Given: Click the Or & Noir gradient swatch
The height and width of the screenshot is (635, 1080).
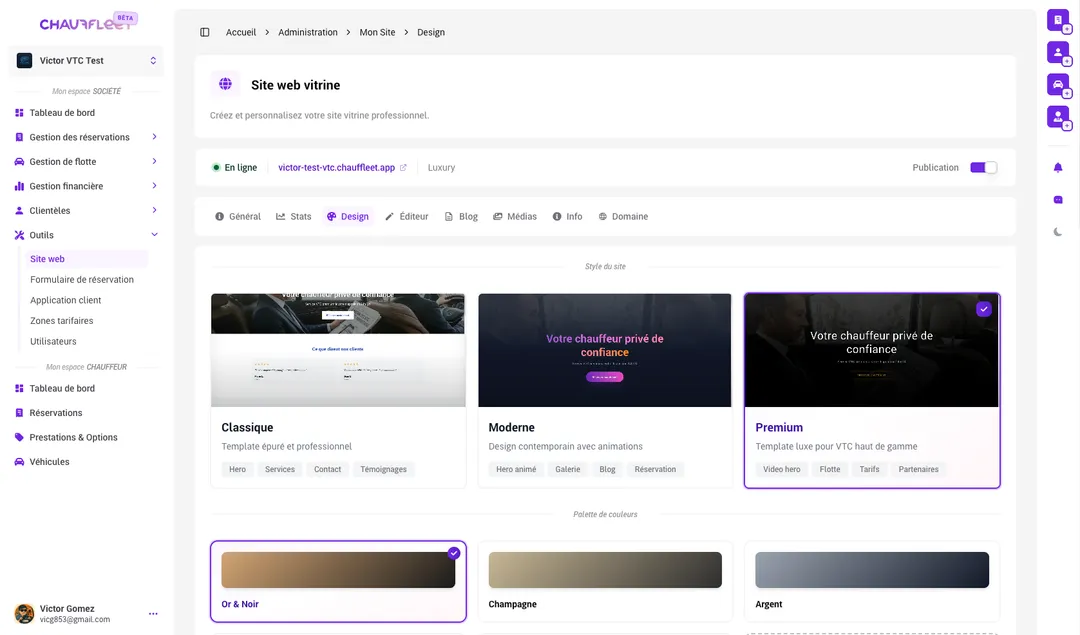Looking at the screenshot, I should 338,570.
